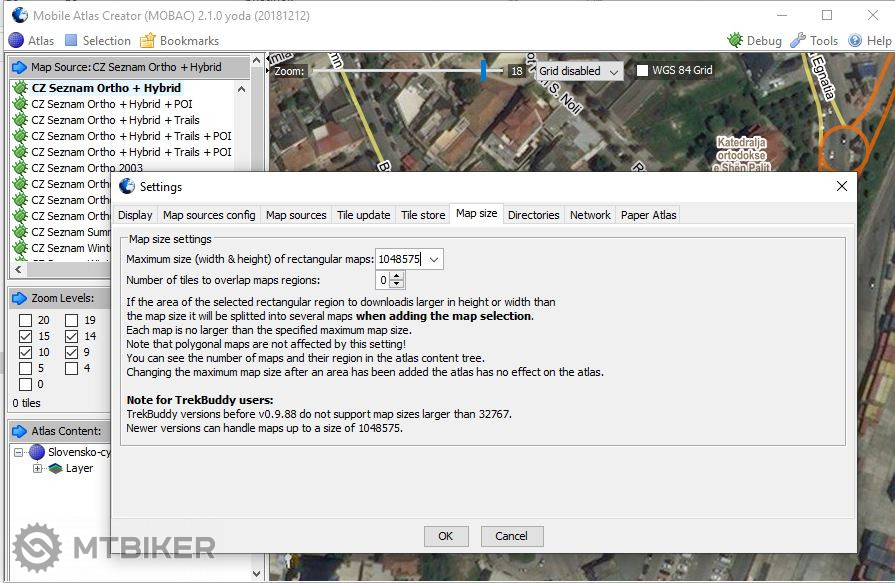Switch to the Directories tab
895x583 pixels.
533,215
